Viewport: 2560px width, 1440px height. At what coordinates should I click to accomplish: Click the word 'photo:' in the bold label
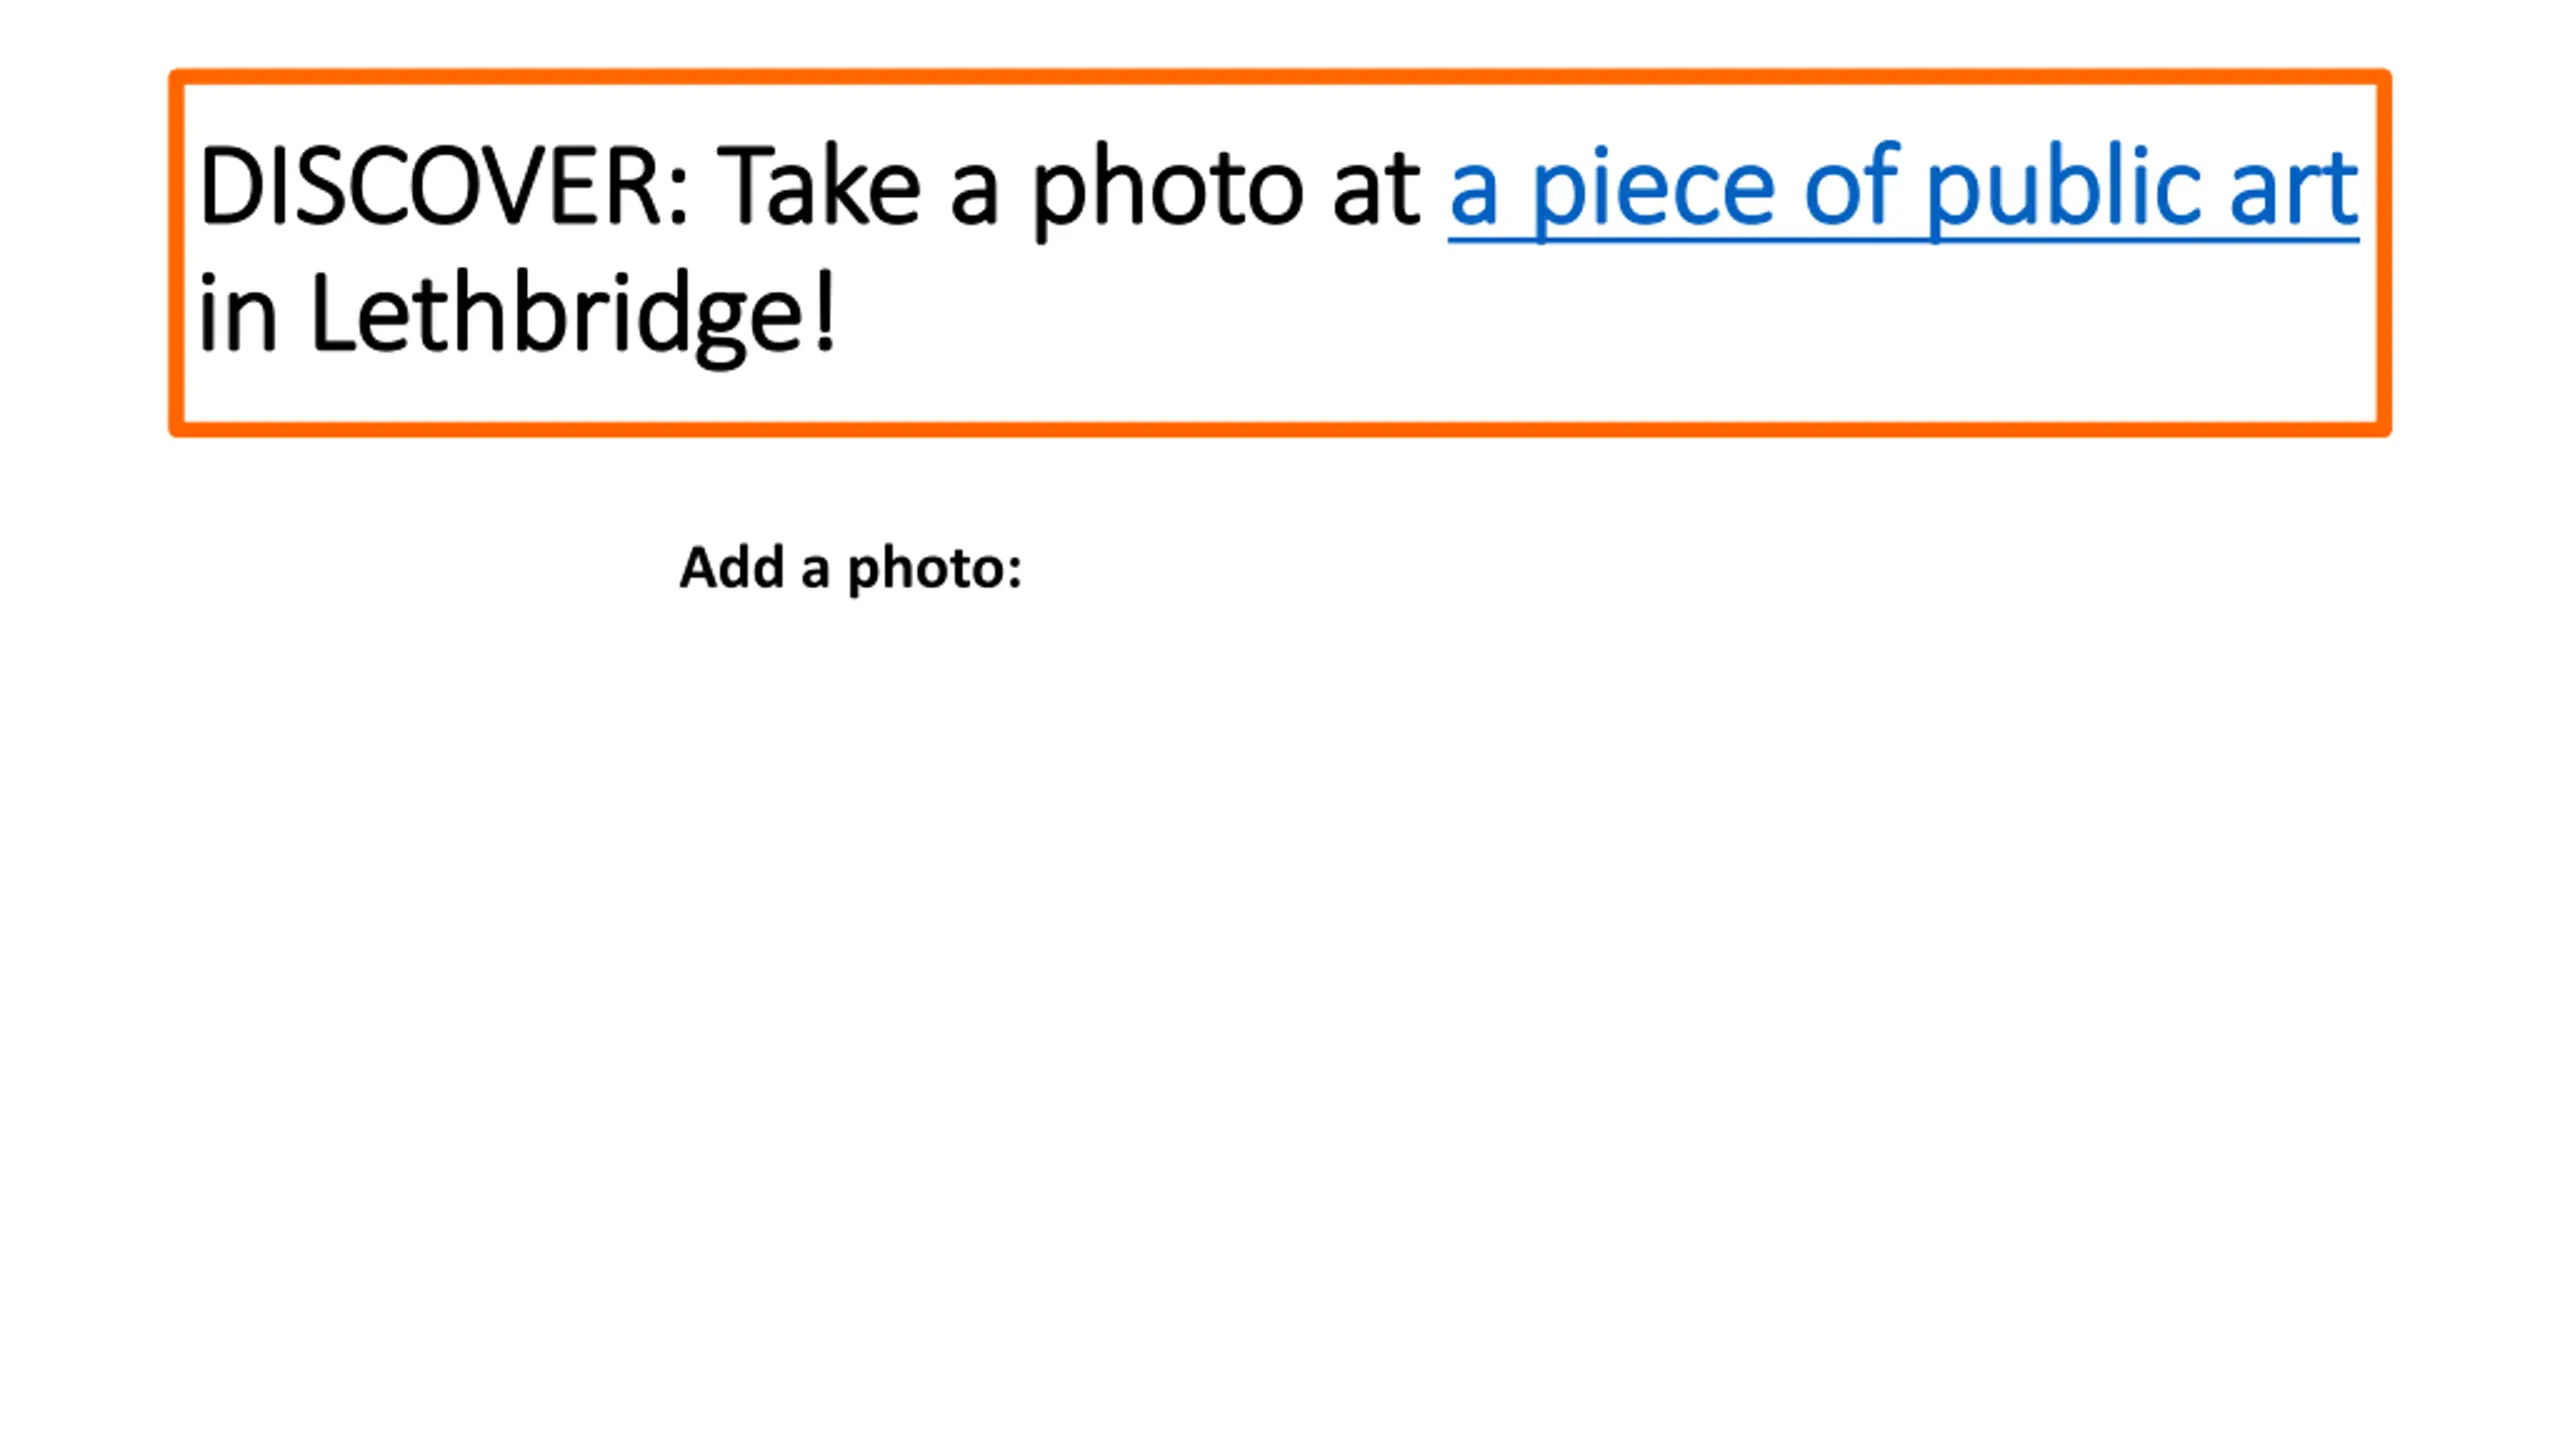tap(935, 570)
